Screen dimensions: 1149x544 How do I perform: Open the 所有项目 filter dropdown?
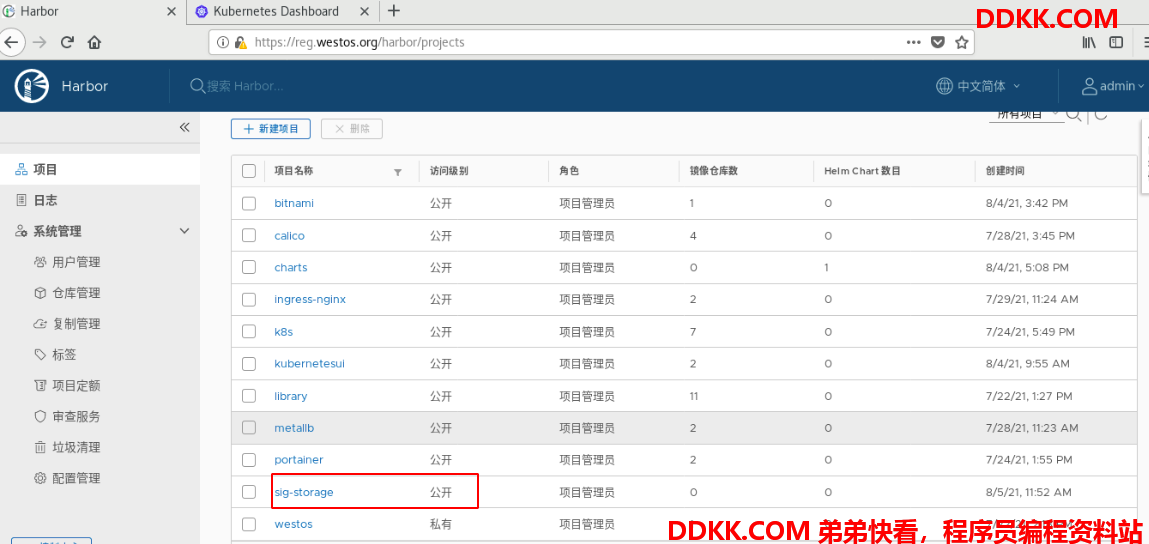pyautogui.click(x=1028, y=114)
